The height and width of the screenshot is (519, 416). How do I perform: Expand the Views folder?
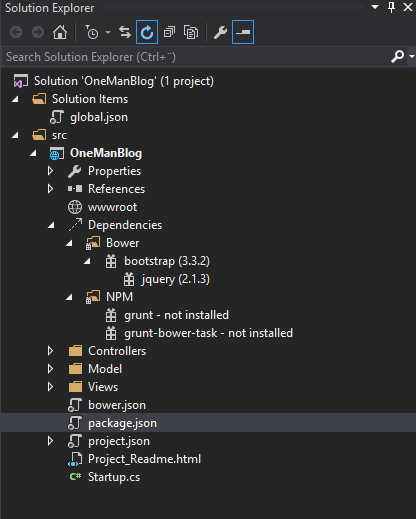point(50,387)
